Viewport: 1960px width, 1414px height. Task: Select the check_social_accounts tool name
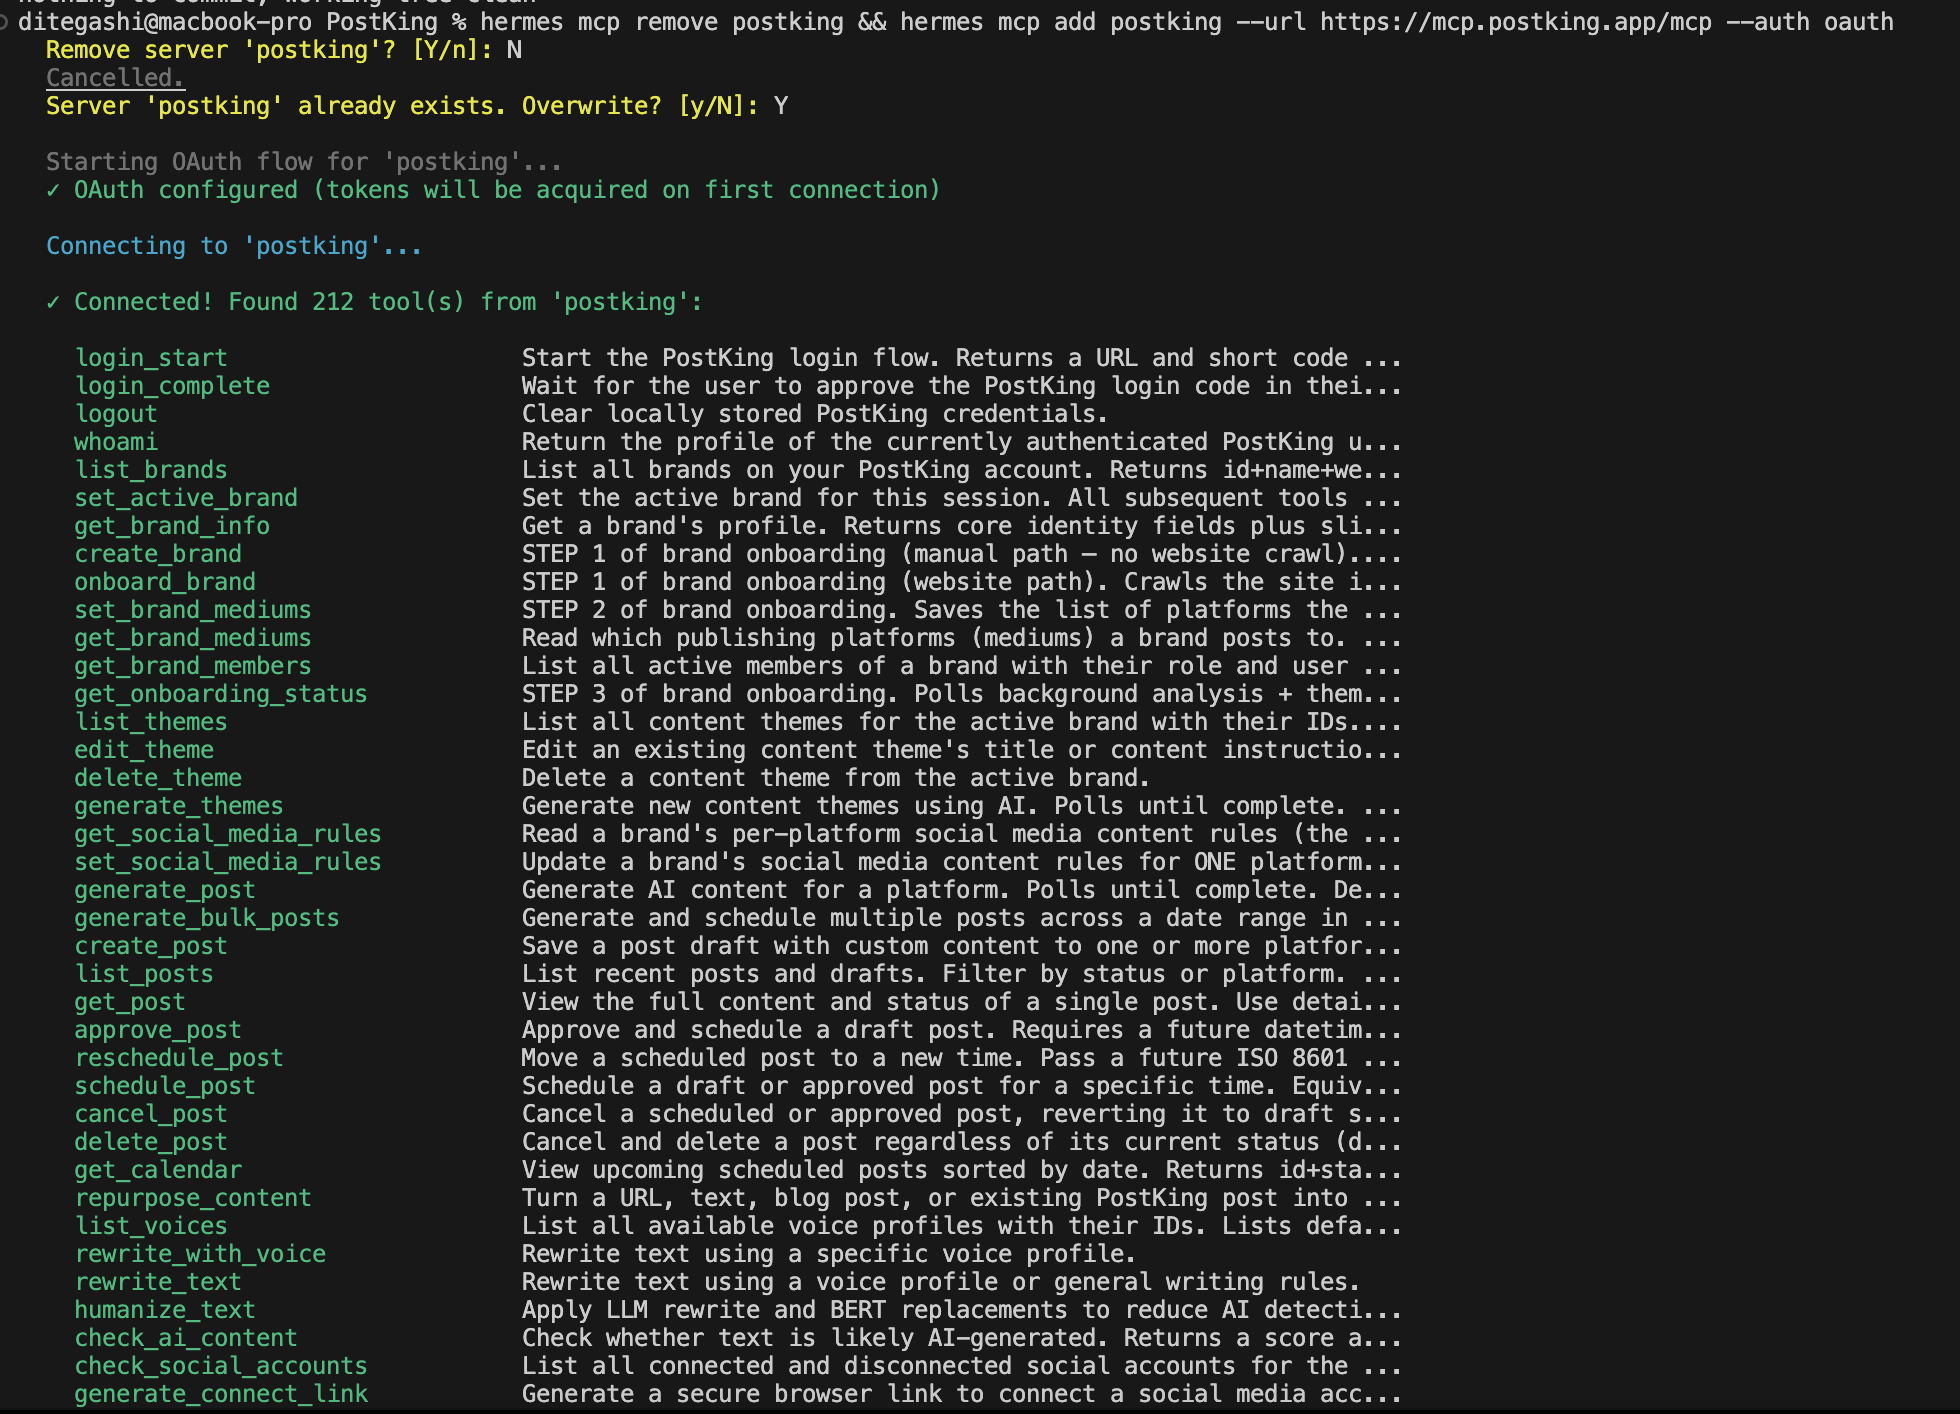221,1366
